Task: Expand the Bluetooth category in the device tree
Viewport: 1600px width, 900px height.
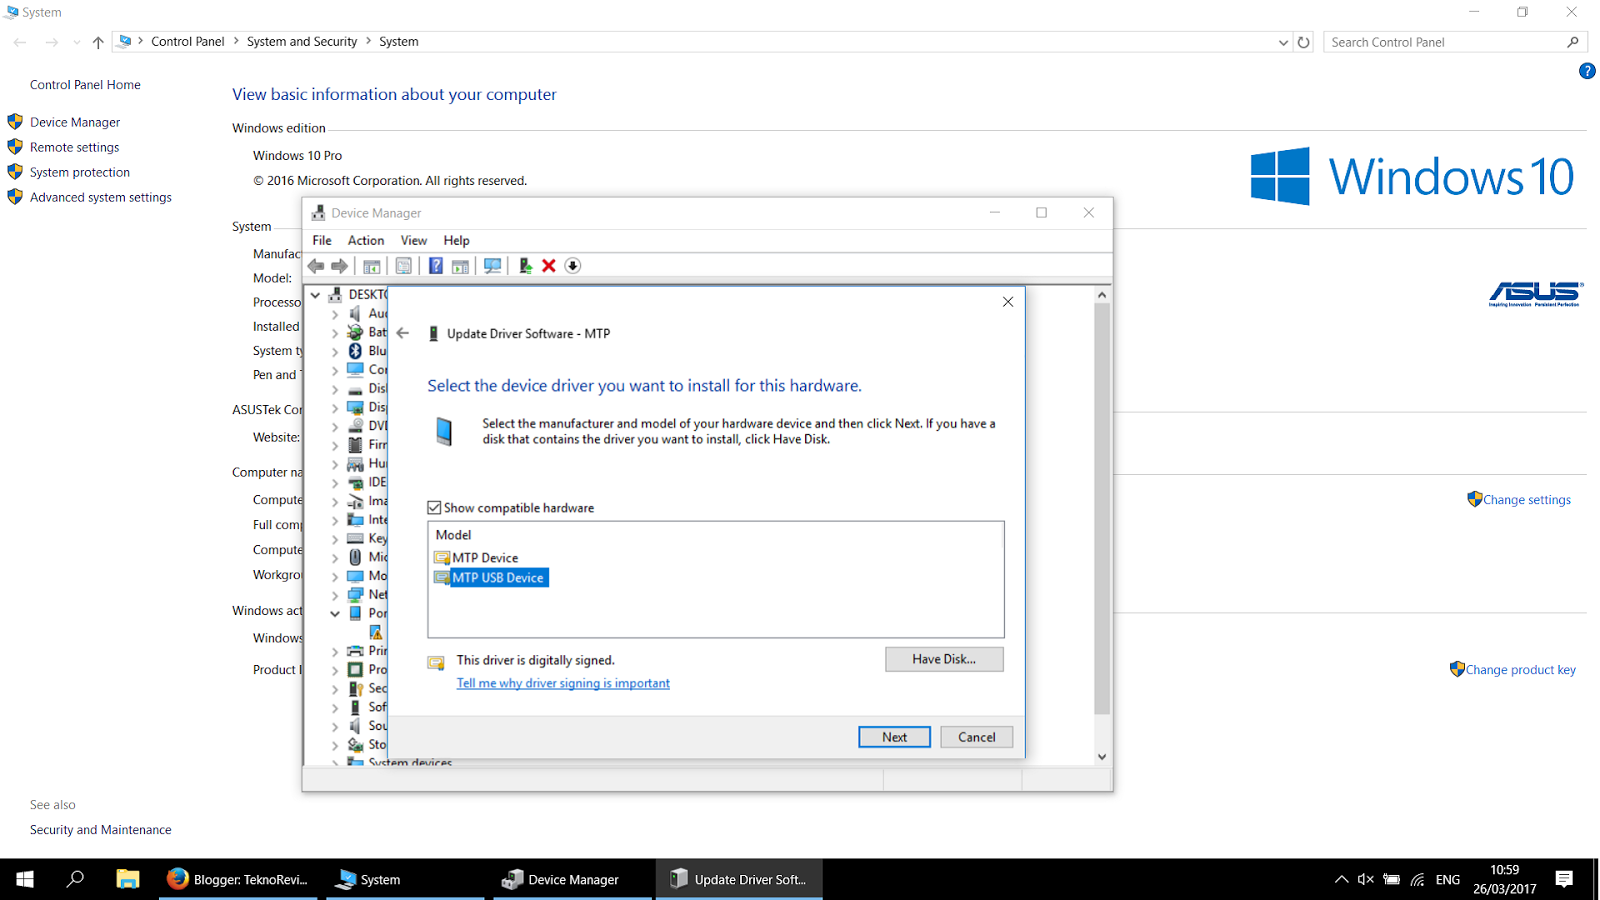Action: pos(335,350)
